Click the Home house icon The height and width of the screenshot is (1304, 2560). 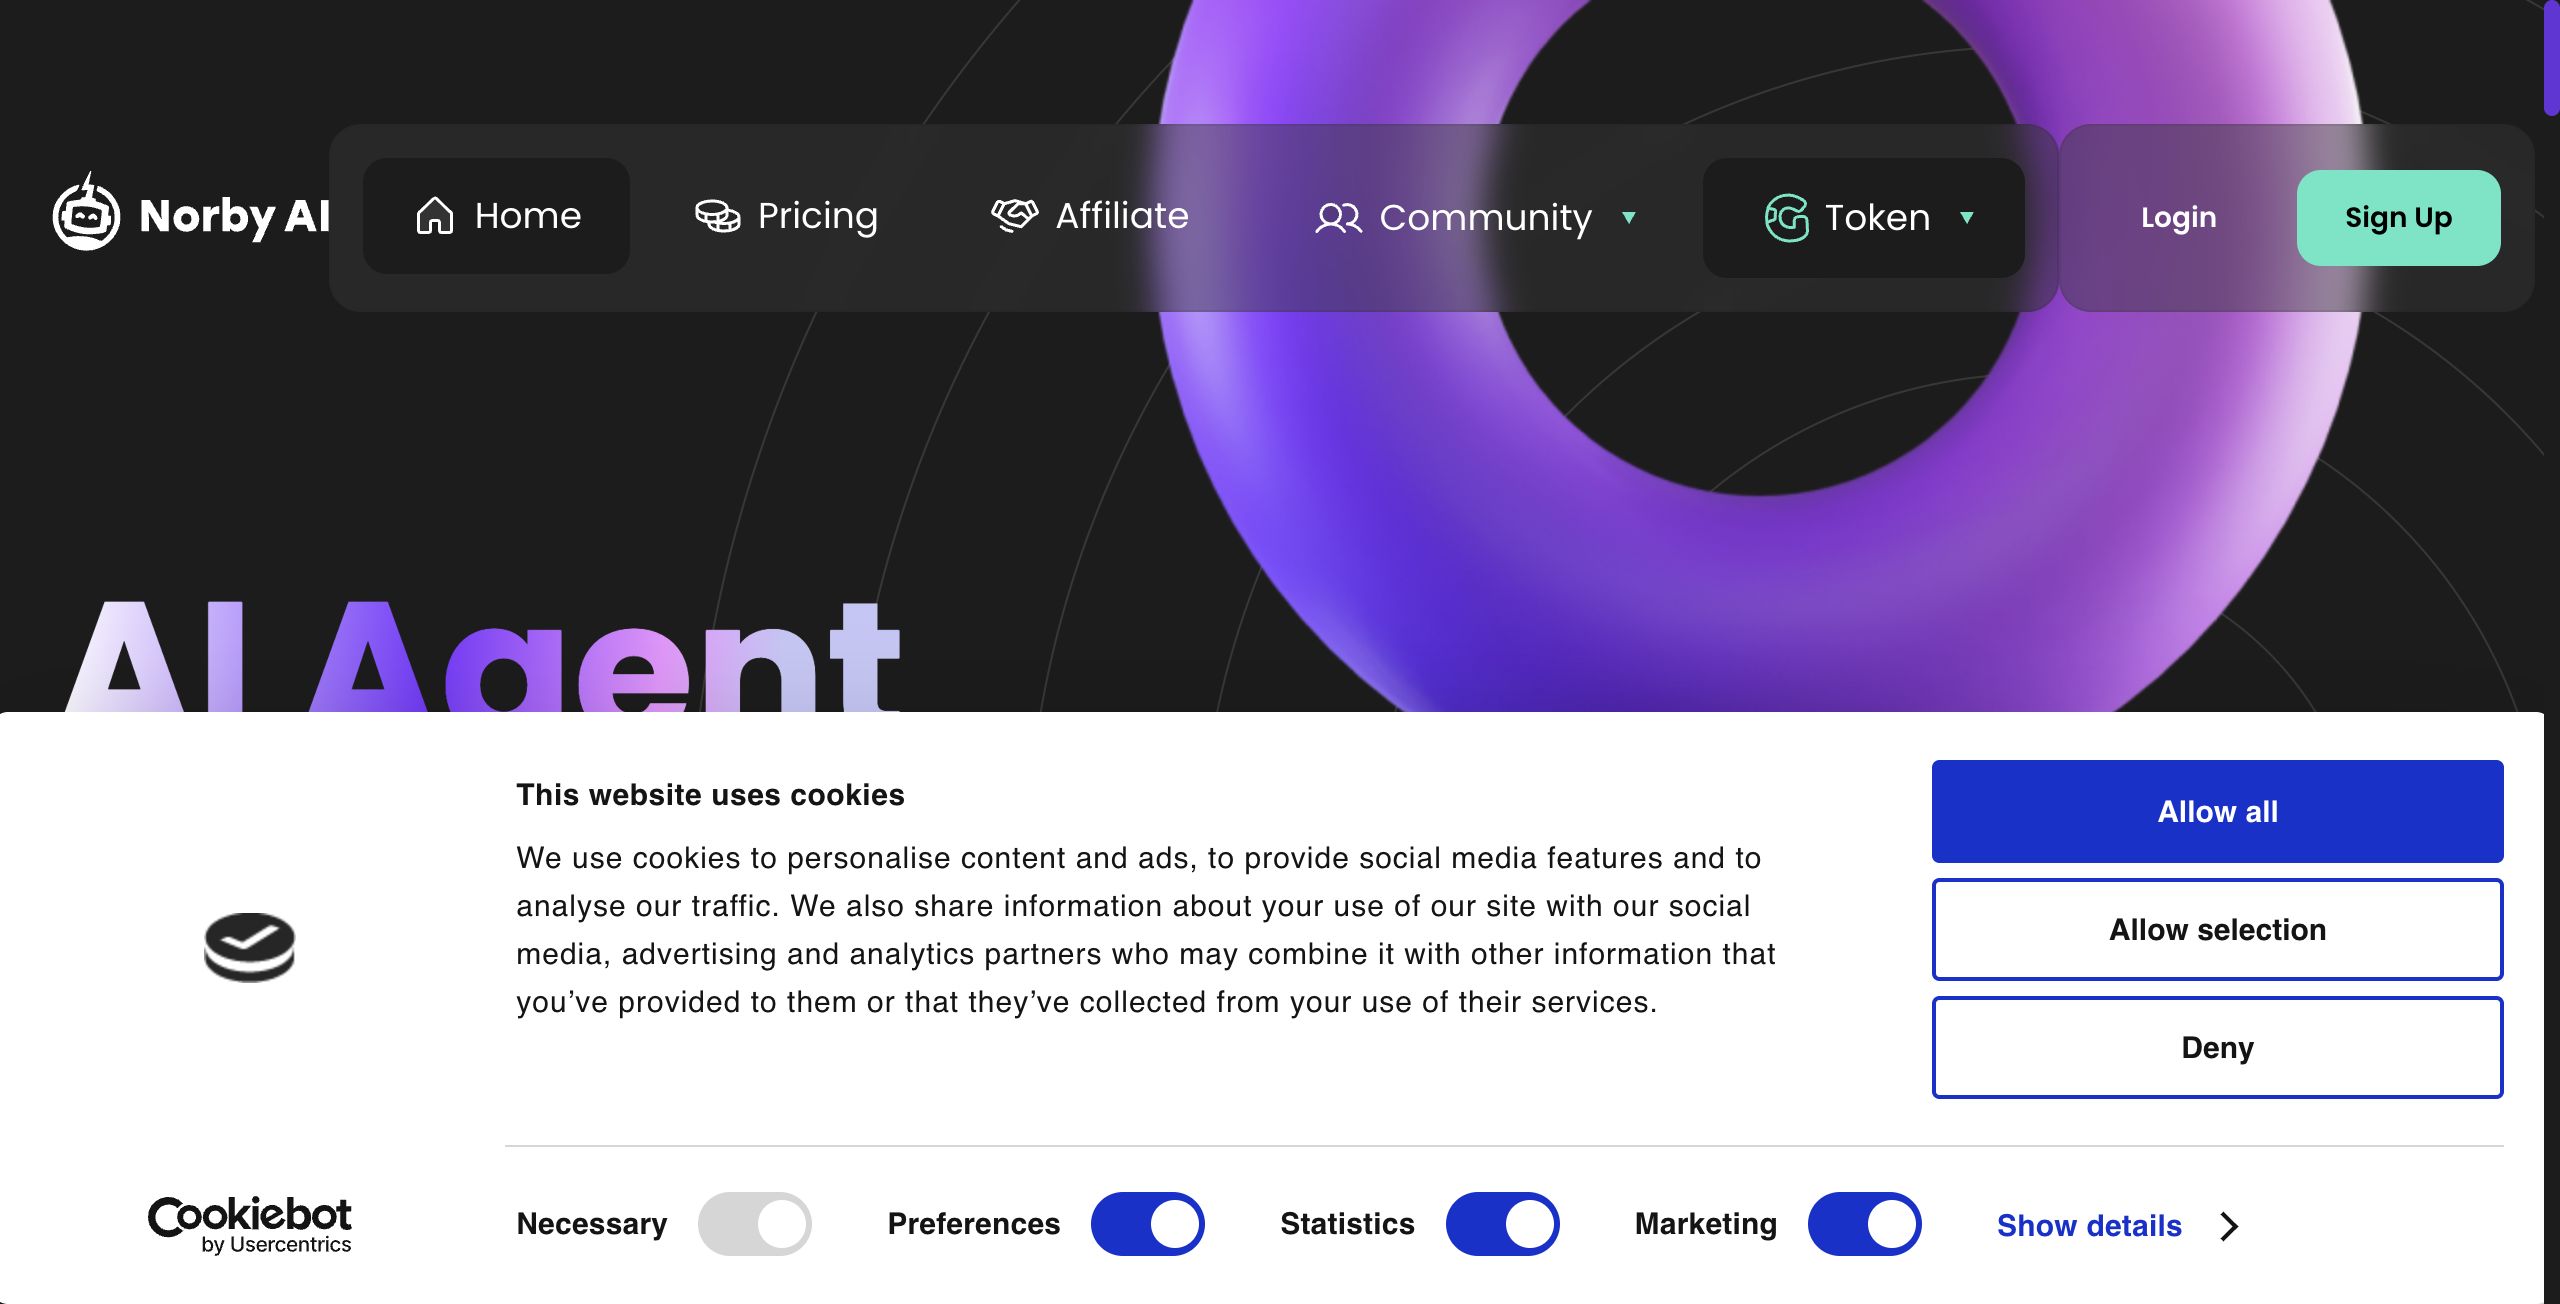[x=435, y=216]
